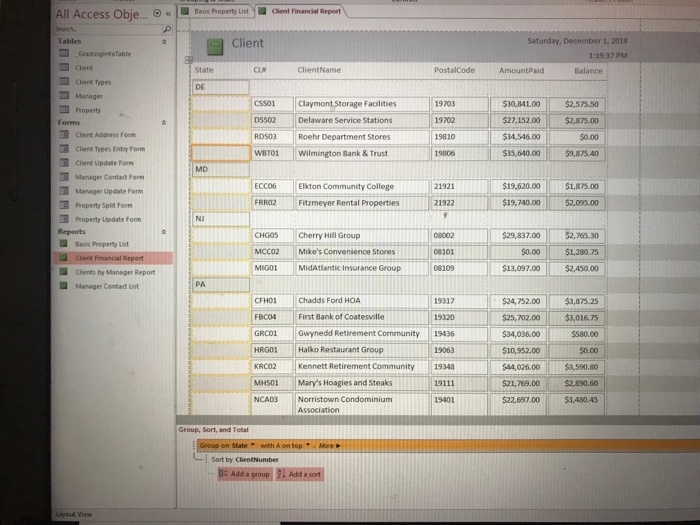The image size is (700, 525).
Task: Select balance $9,875.40 cell
Action: [x=577, y=154]
